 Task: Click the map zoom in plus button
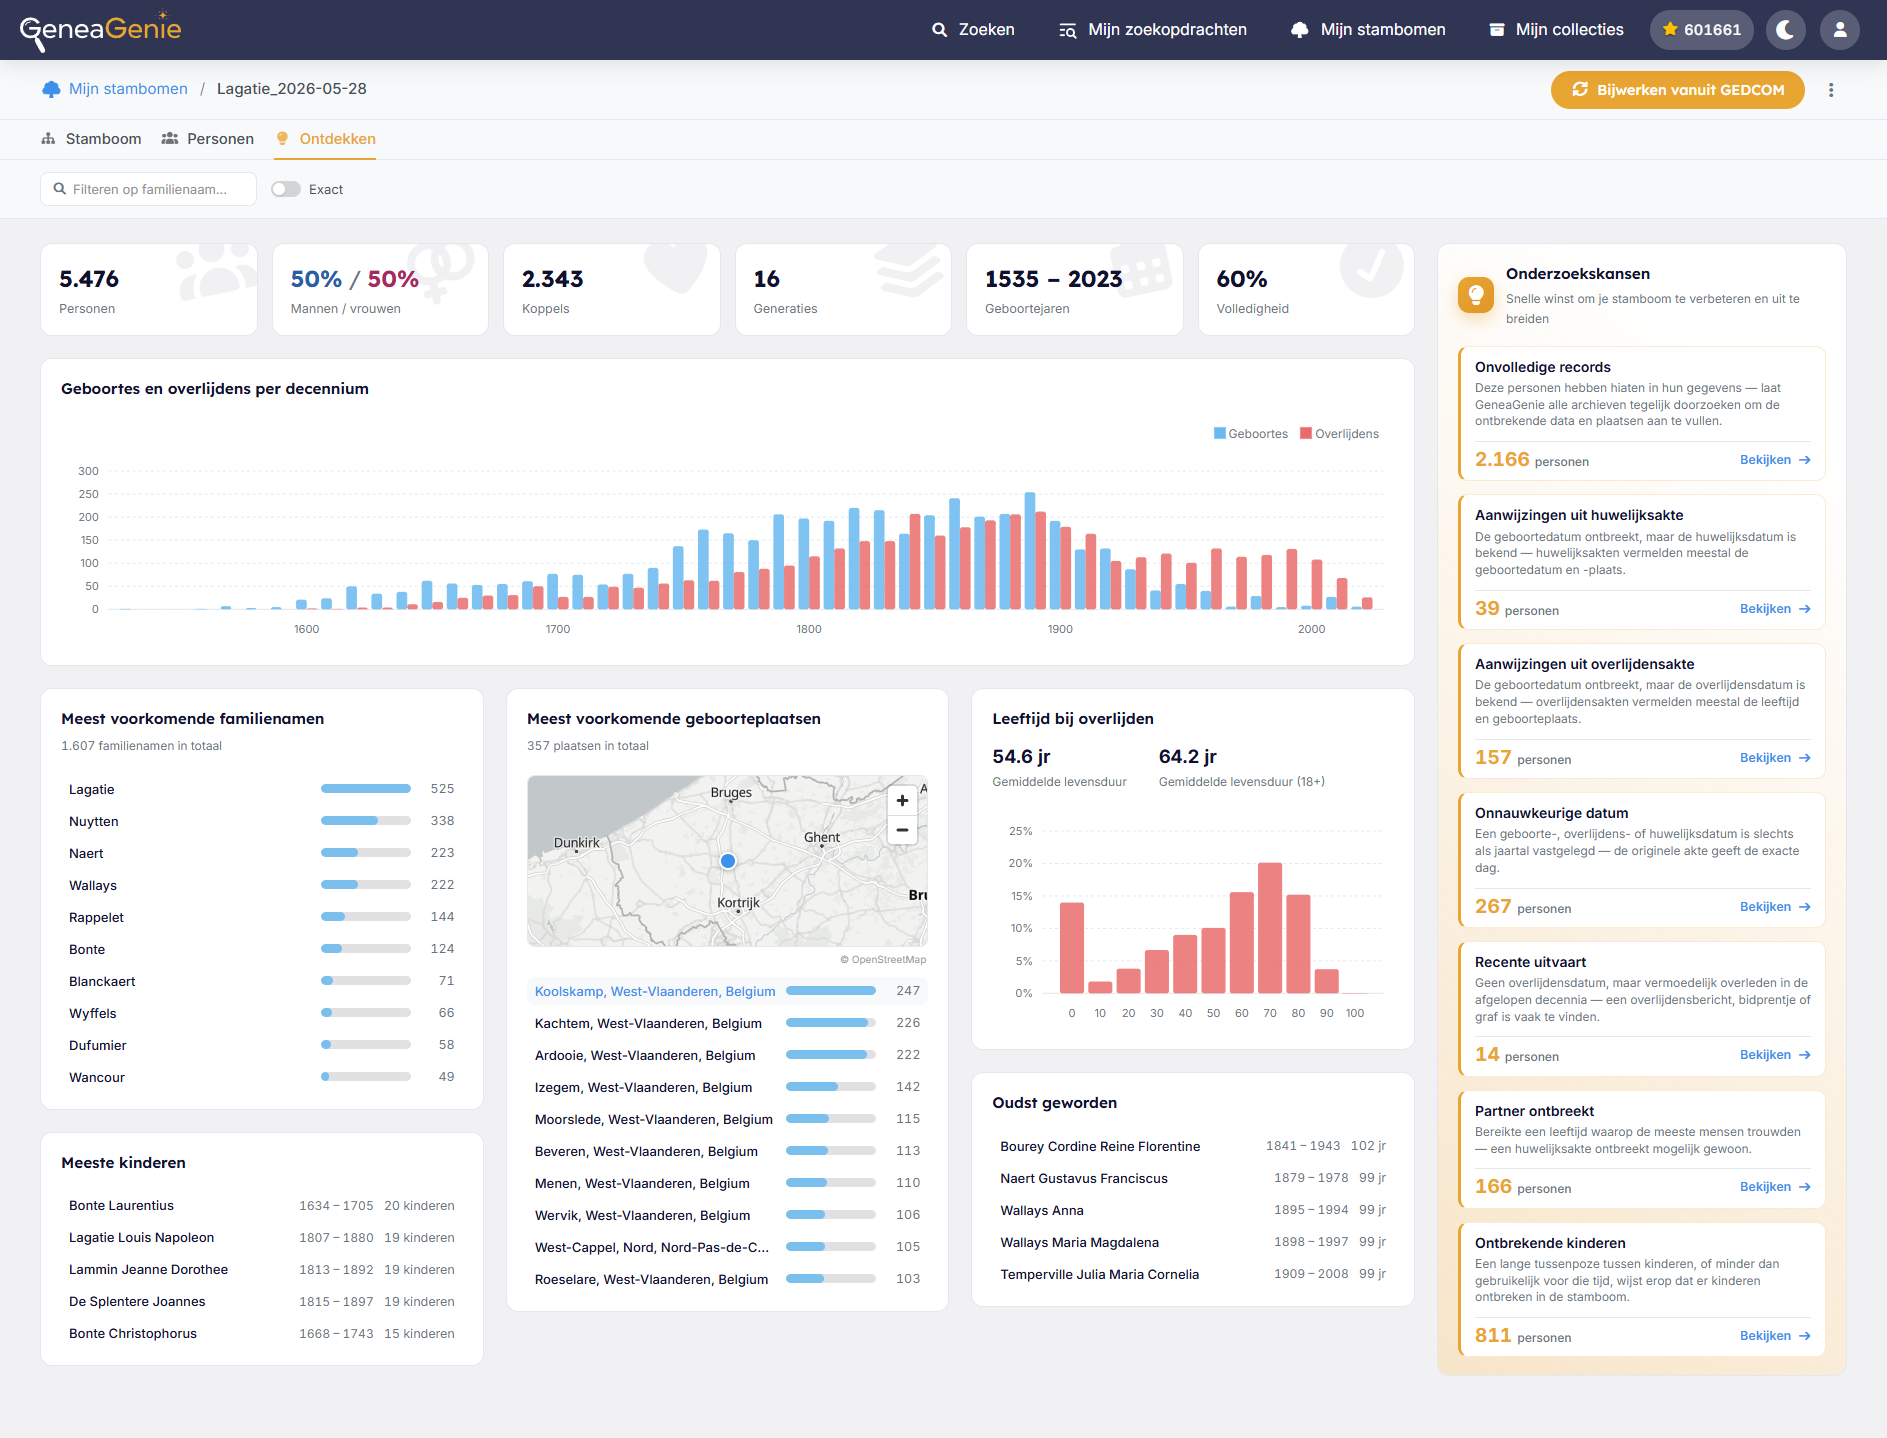tap(902, 800)
